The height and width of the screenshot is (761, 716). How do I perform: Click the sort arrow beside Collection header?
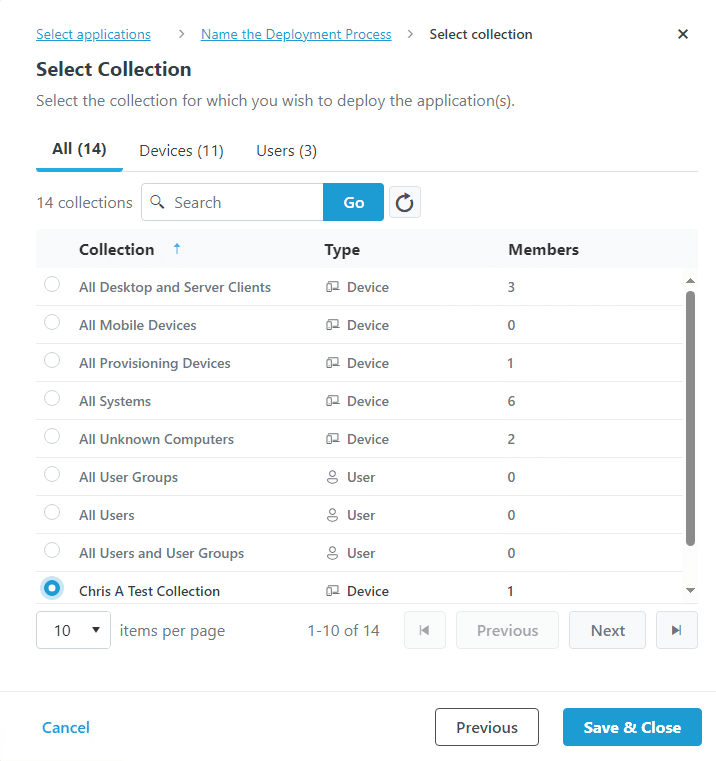(x=177, y=249)
